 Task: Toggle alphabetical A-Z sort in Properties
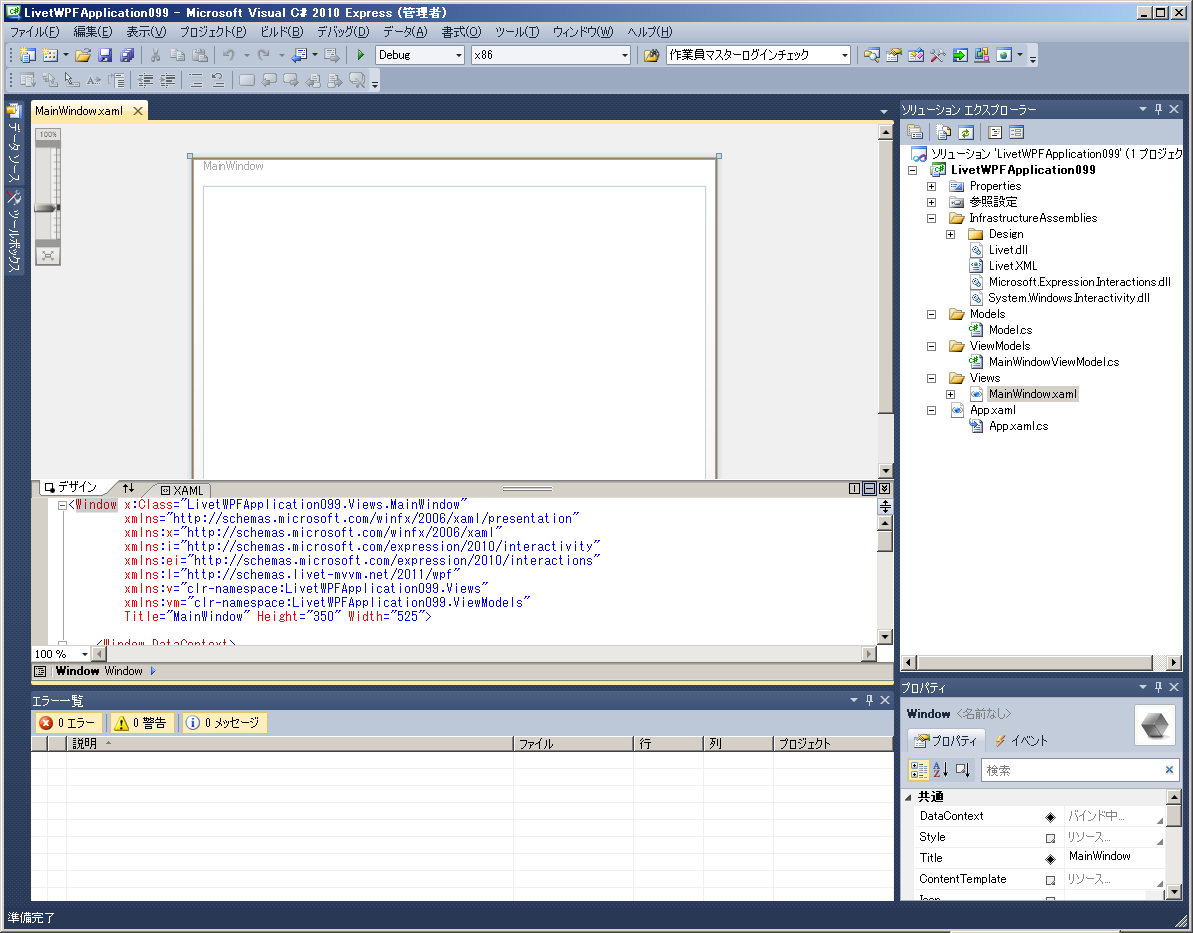pos(941,770)
